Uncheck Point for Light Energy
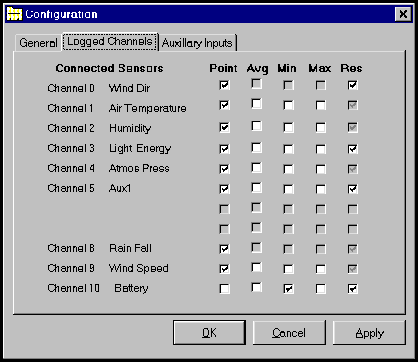 point(225,149)
